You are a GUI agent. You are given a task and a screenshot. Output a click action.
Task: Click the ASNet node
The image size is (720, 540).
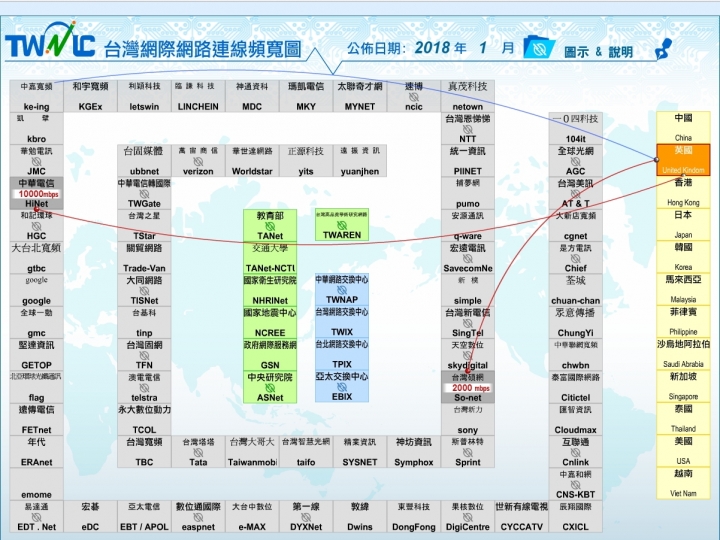click(x=270, y=388)
